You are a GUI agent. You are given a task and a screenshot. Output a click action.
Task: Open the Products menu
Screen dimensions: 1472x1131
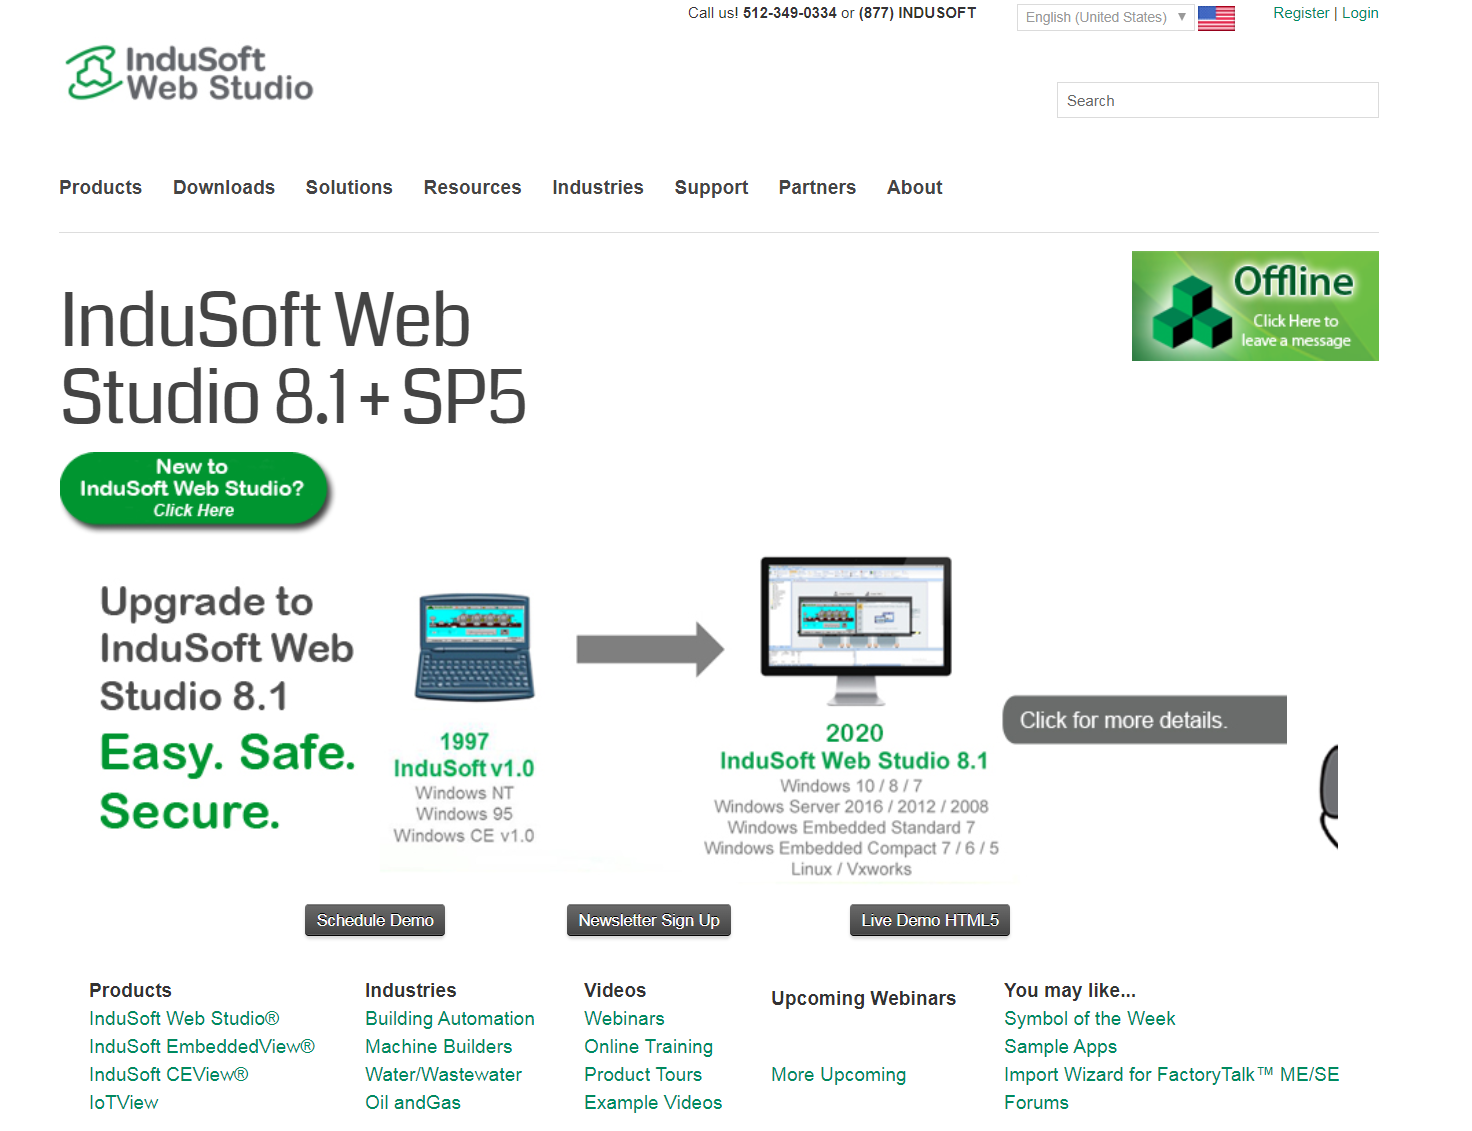tap(100, 188)
